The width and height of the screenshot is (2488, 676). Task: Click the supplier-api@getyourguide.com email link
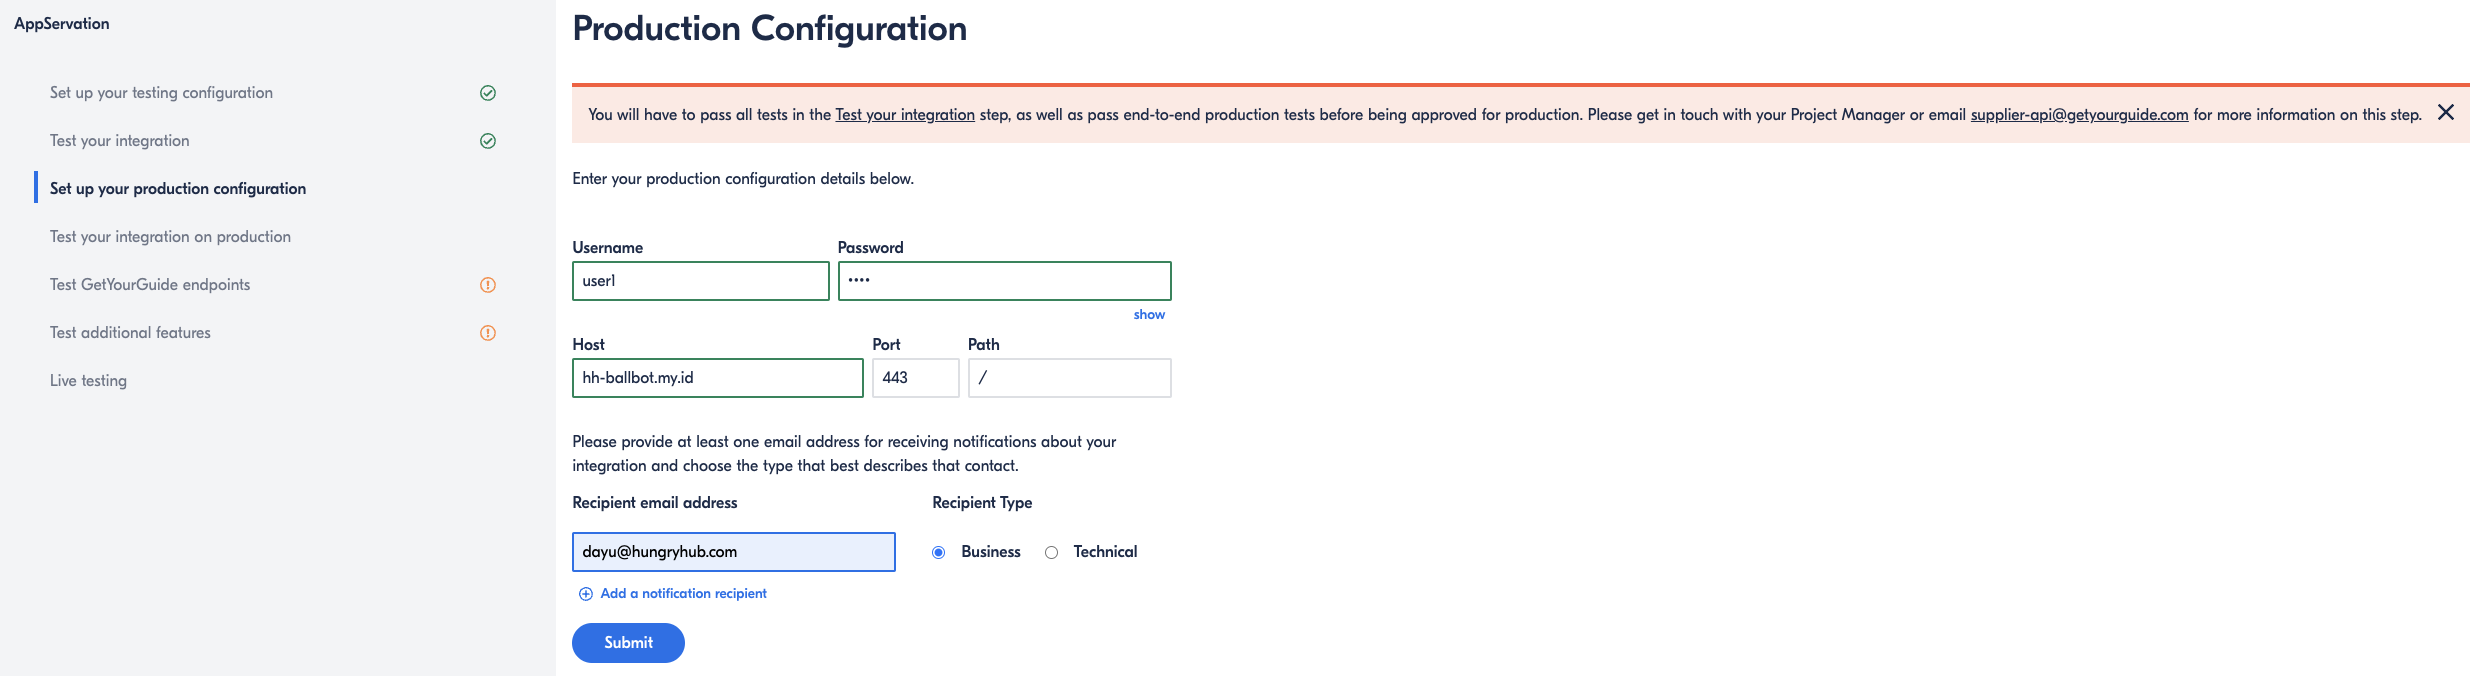coord(2079,115)
